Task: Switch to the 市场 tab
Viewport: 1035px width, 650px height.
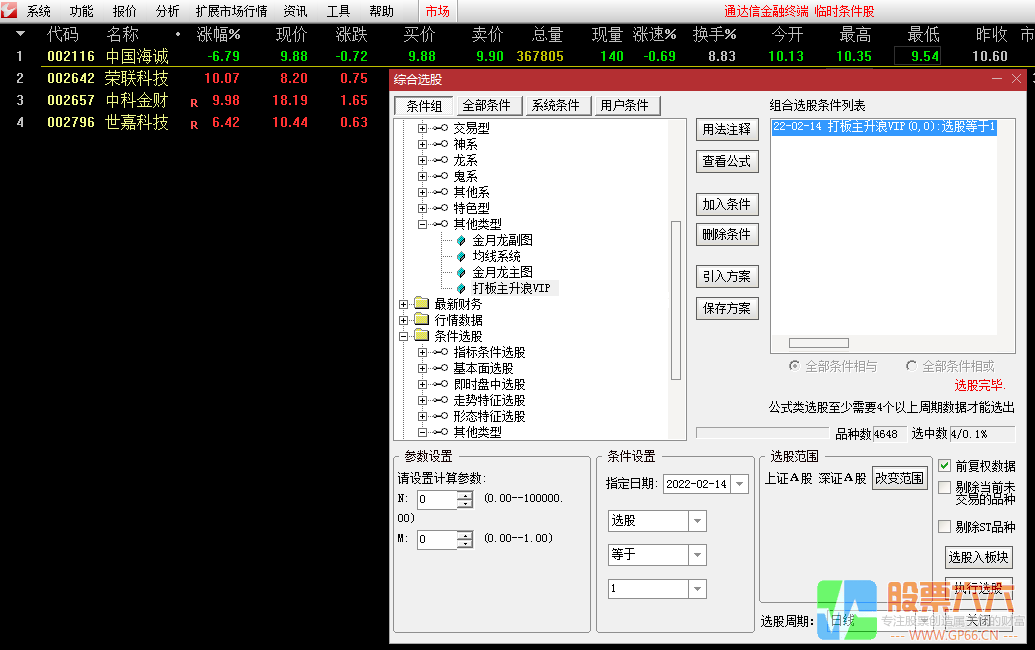Action: point(438,11)
